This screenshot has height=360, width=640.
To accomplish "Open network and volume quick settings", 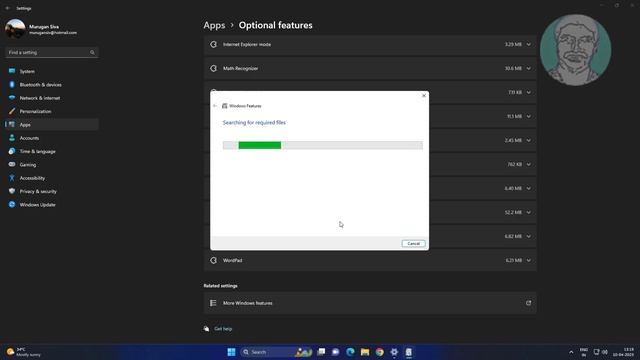I will coord(600,352).
